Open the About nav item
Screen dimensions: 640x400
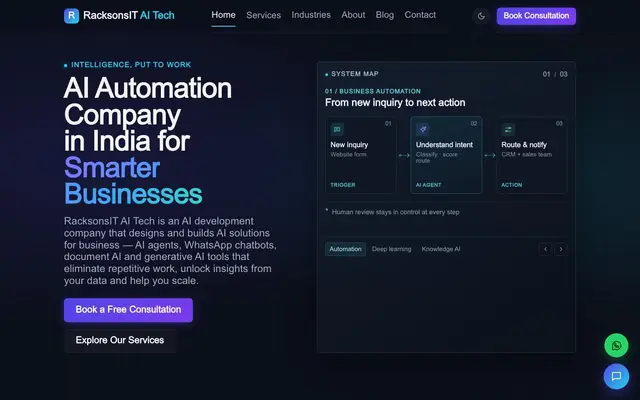click(x=353, y=15)
